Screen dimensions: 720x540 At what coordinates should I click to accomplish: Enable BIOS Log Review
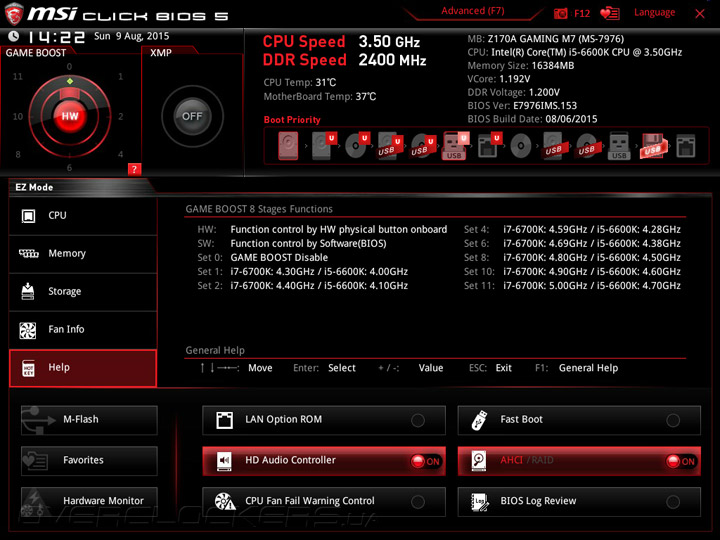[579, 501]
